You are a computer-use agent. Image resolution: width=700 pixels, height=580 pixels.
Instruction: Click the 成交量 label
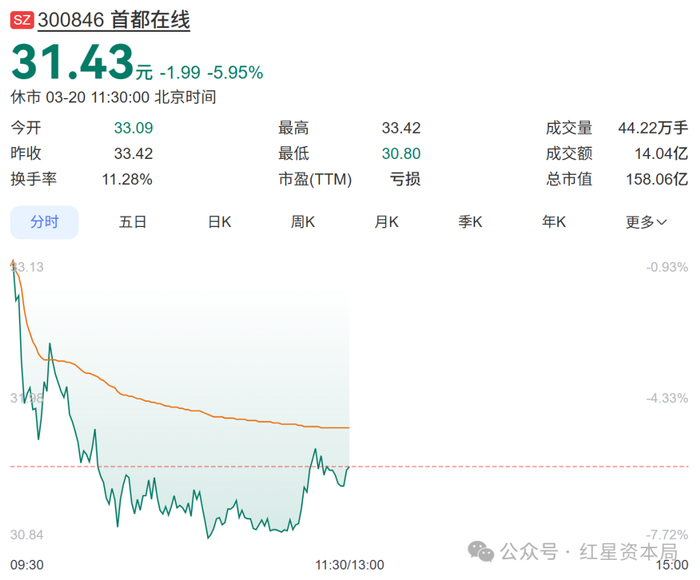click(569, 128)
